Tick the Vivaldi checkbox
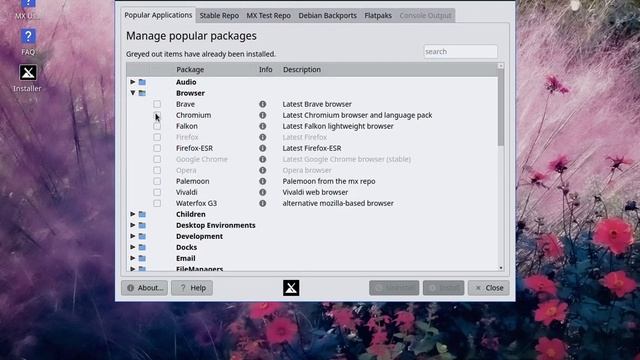The width and height of the screenshot is (640, 360). point(157,192)
